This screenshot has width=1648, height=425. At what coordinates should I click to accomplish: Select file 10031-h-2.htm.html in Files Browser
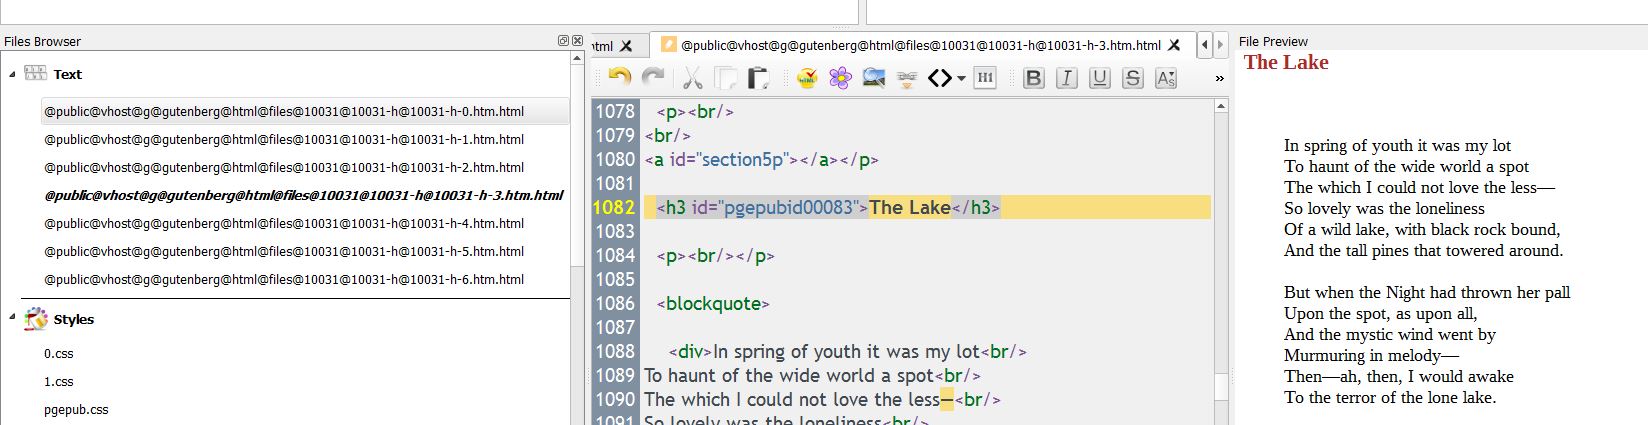click(x=284, y=167)
